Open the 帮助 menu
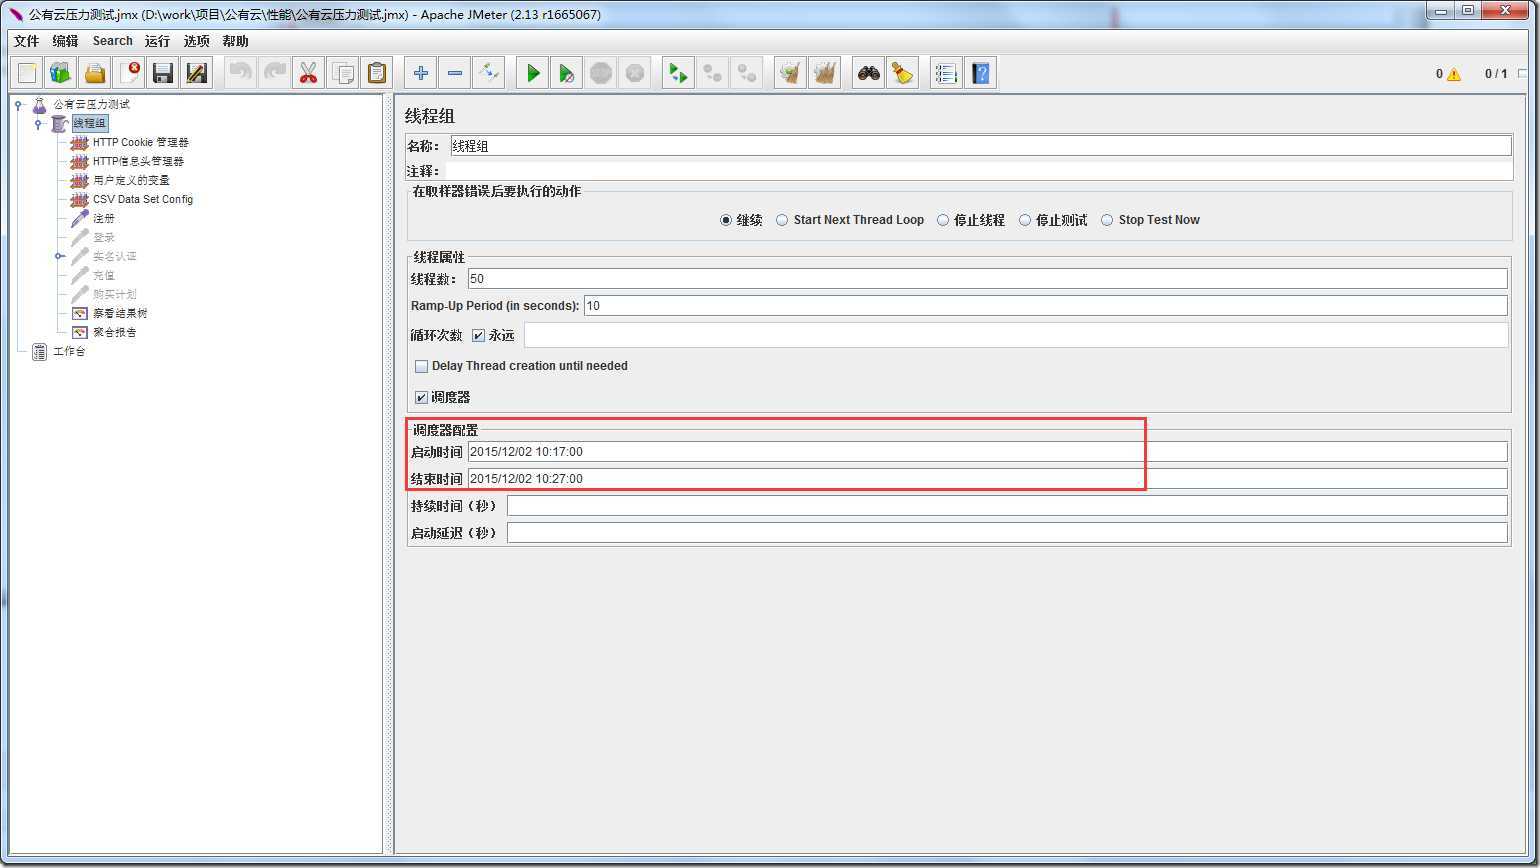This screenshot has height=868, width=1540. coord(235,41)
